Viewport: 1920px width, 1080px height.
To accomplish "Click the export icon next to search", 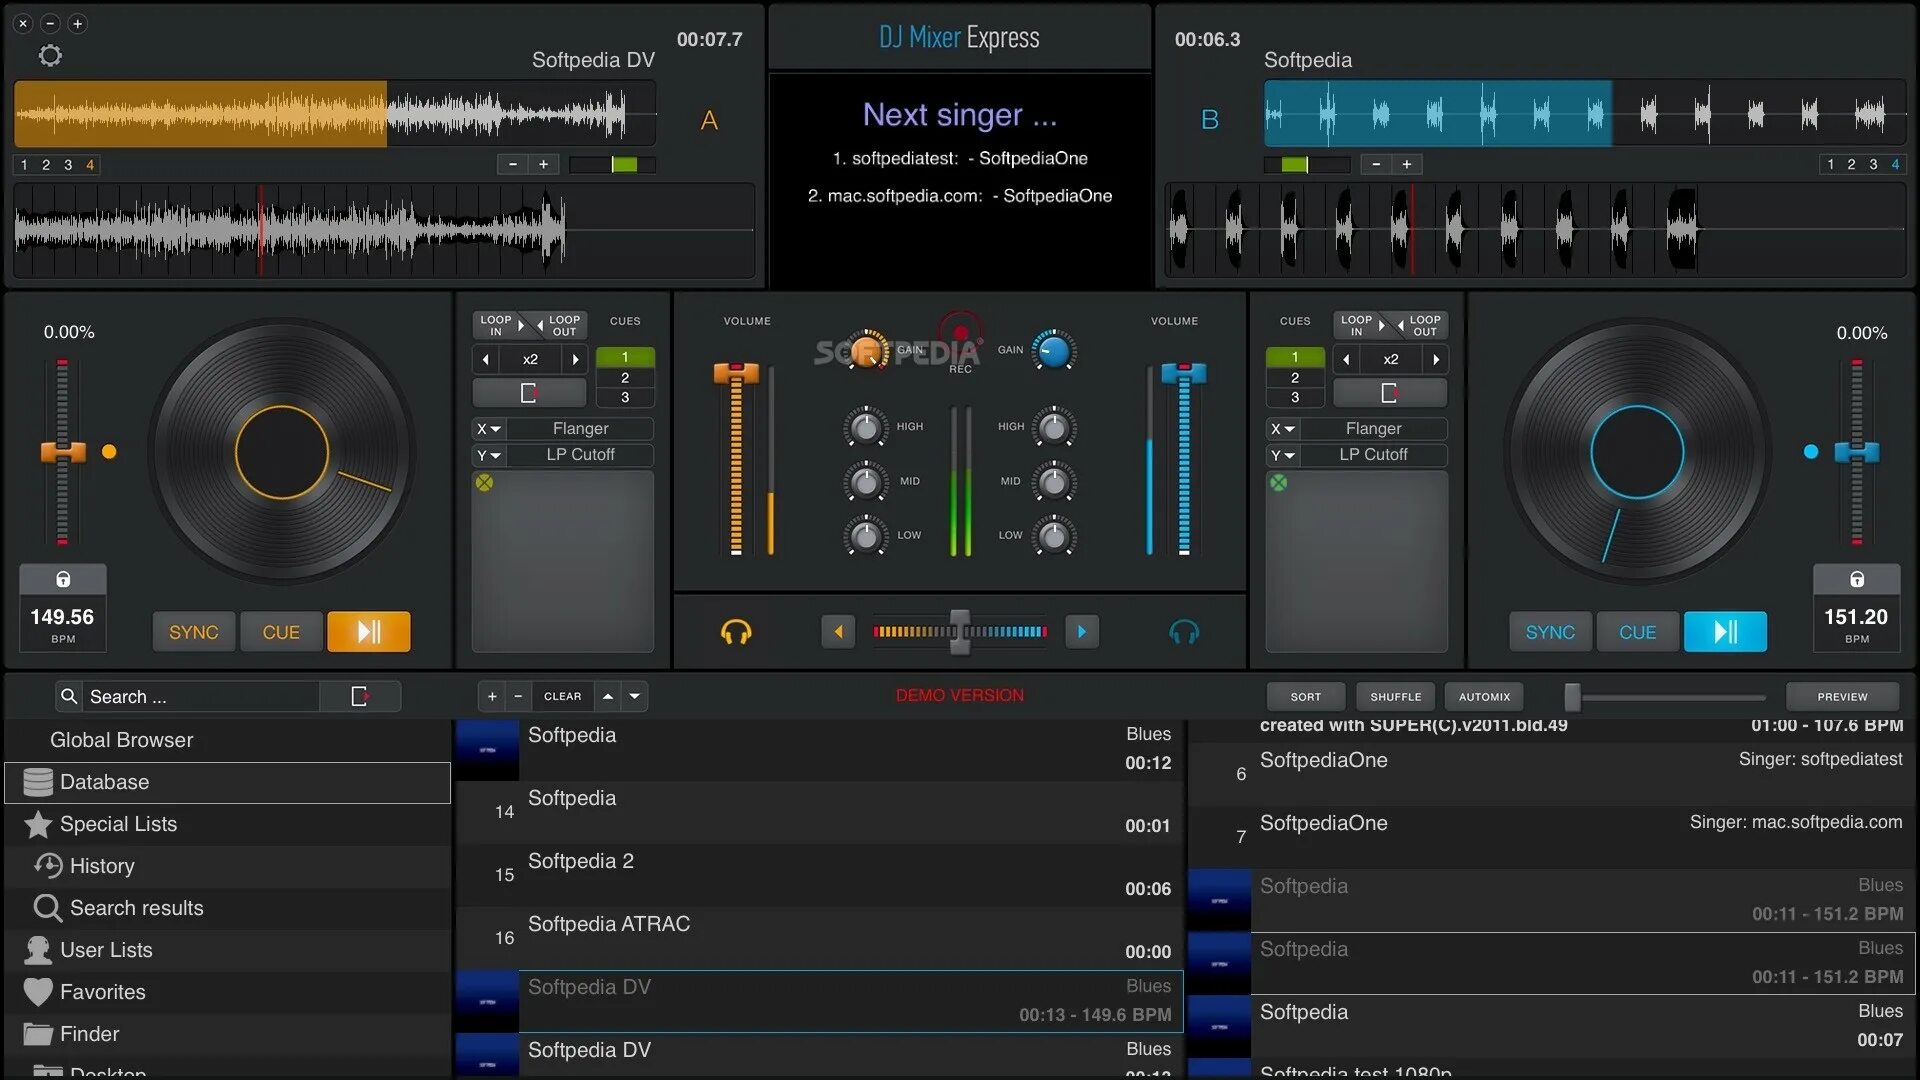I will 360,696.
